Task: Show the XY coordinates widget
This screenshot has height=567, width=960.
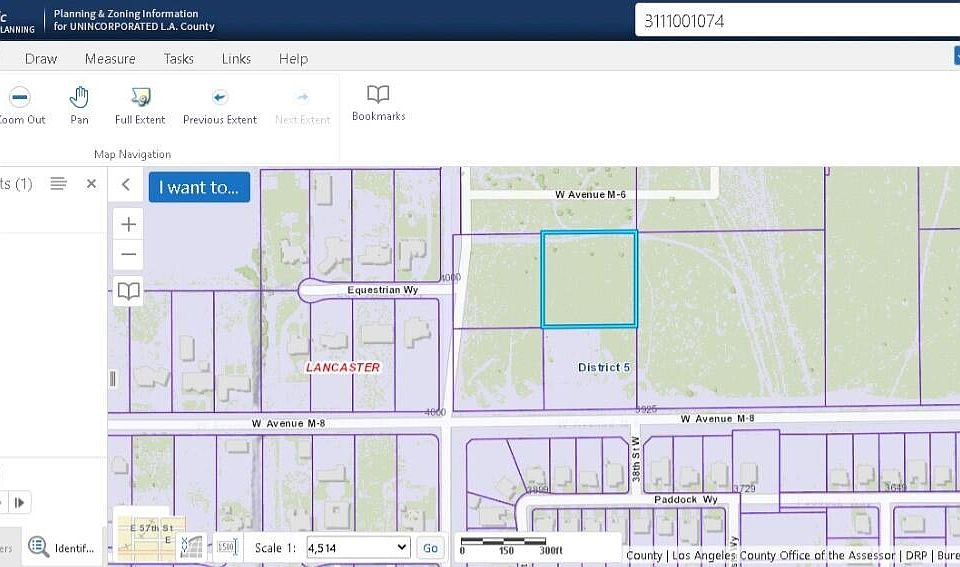Action: pos(191,546)
